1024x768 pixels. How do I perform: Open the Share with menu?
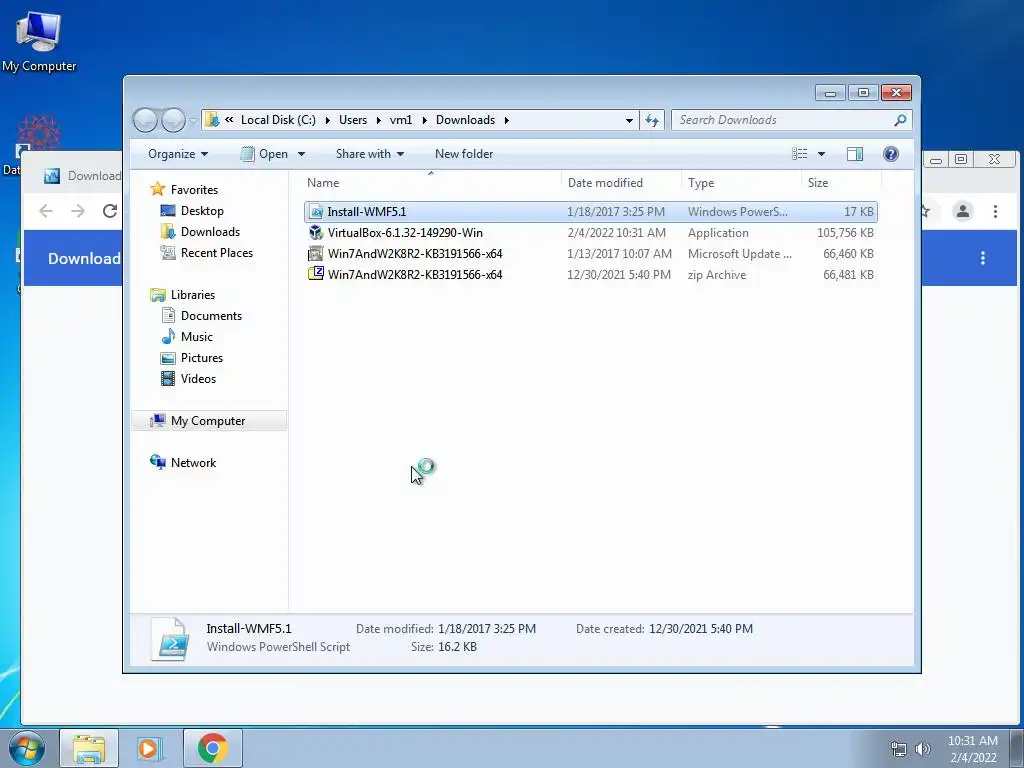[370, 154]
